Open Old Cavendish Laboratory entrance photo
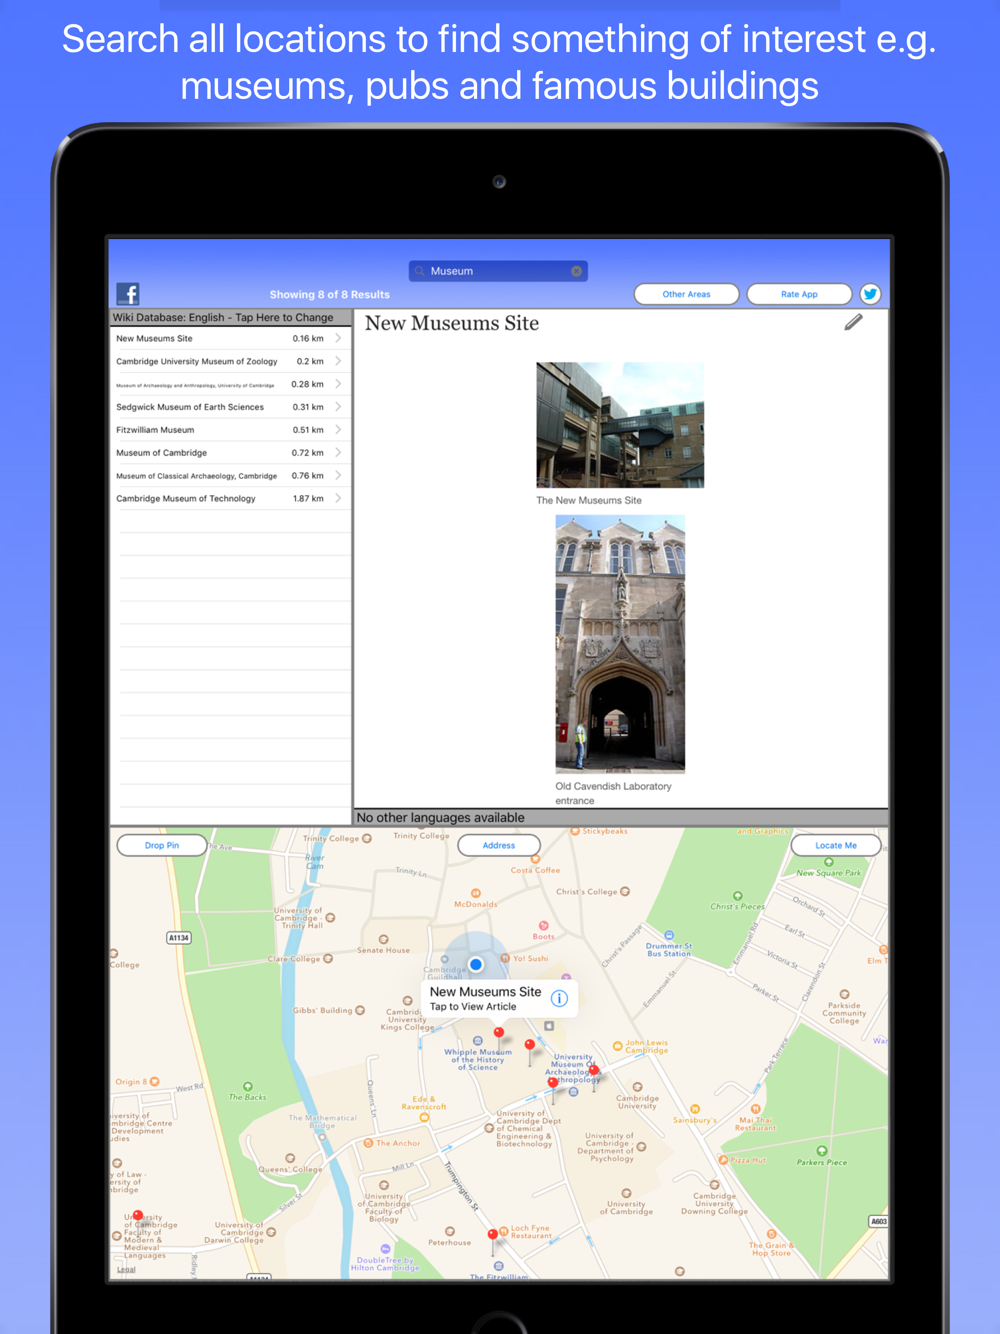 click(x=620, y=644)
